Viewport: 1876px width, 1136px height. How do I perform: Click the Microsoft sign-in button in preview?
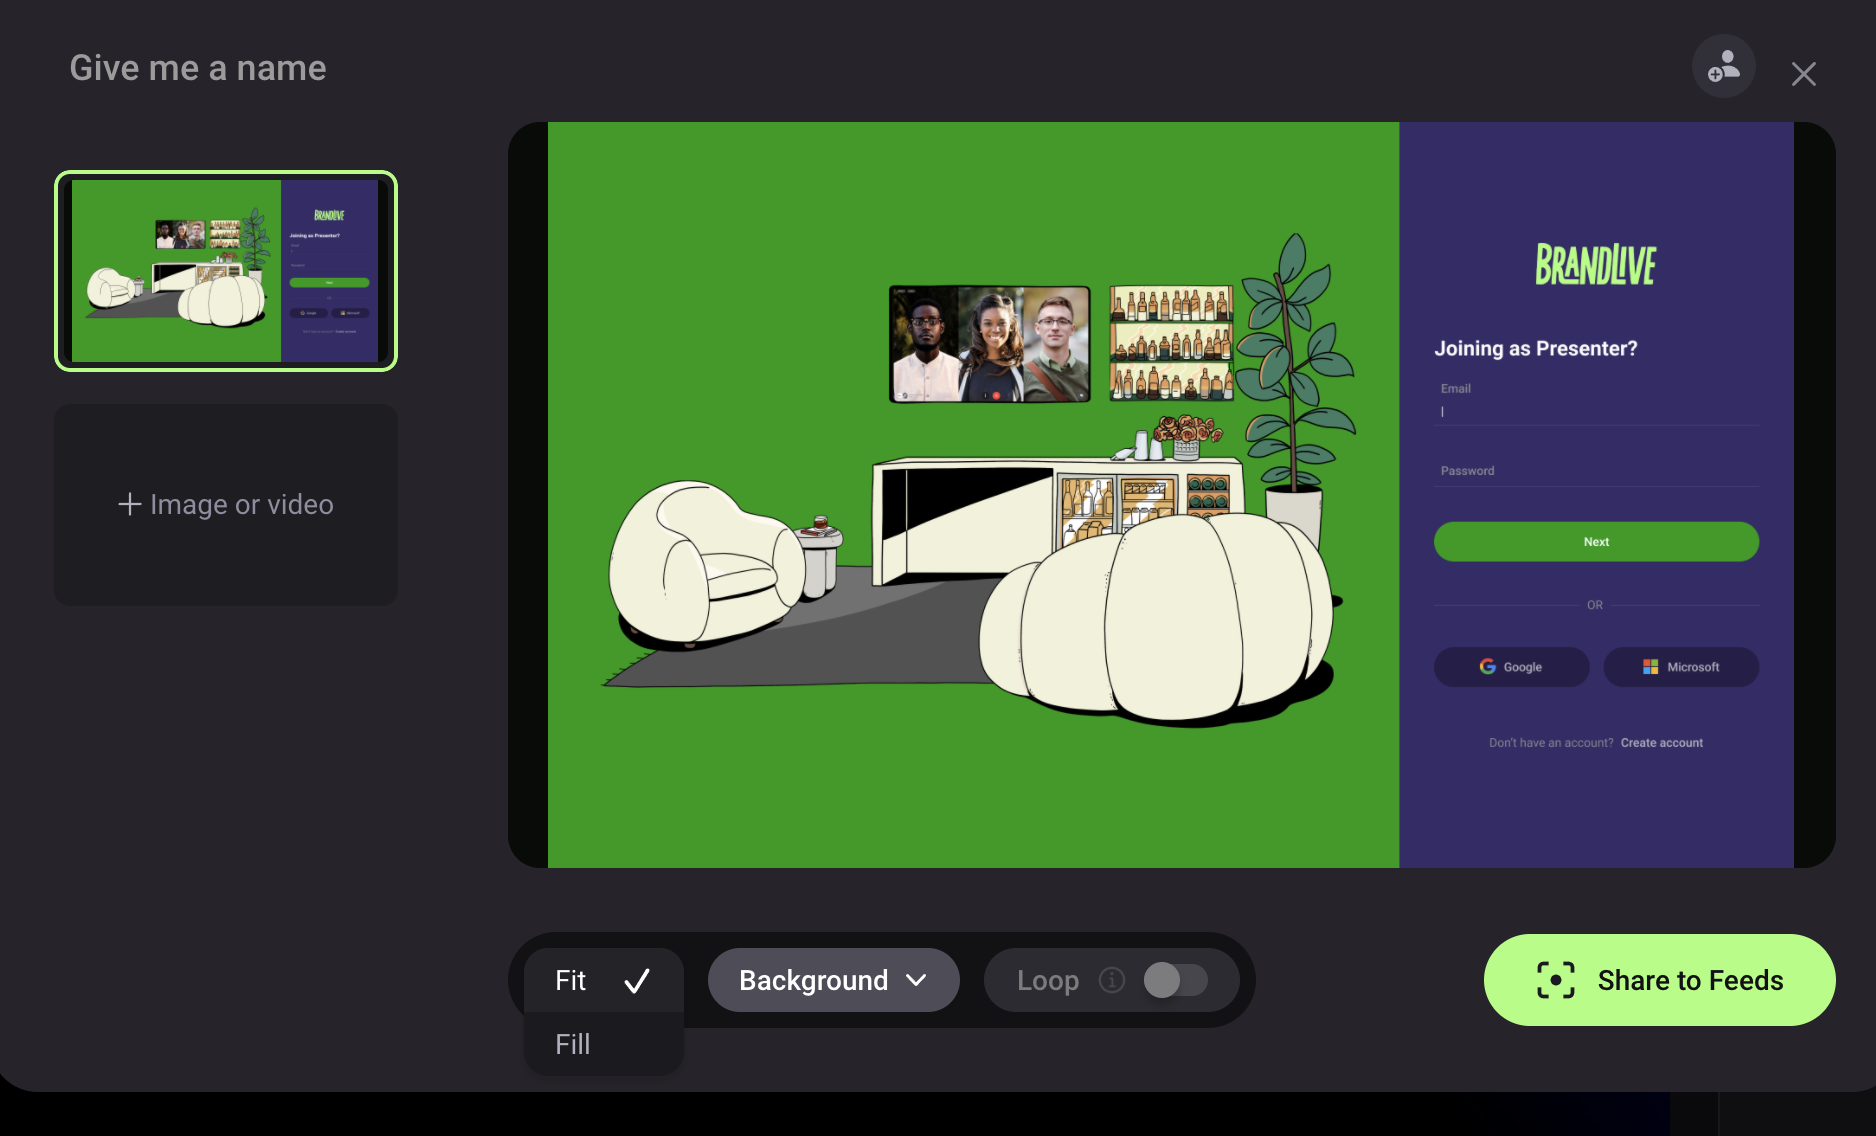(x=1681, y=667)
